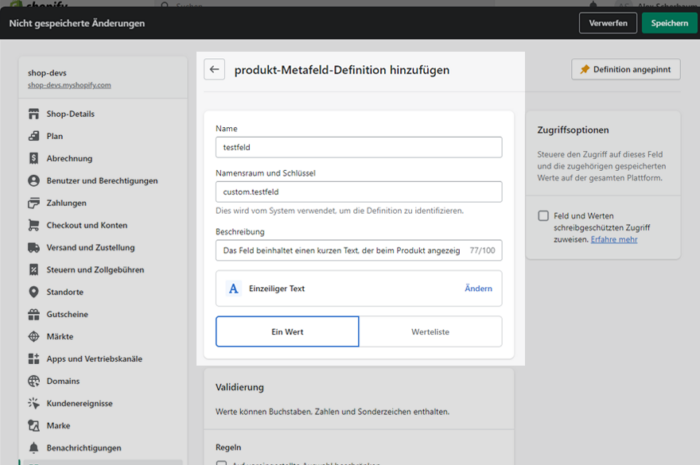
Task: Enable schreibgeschützten Zugriff checkbox
Action: (543, 216)
